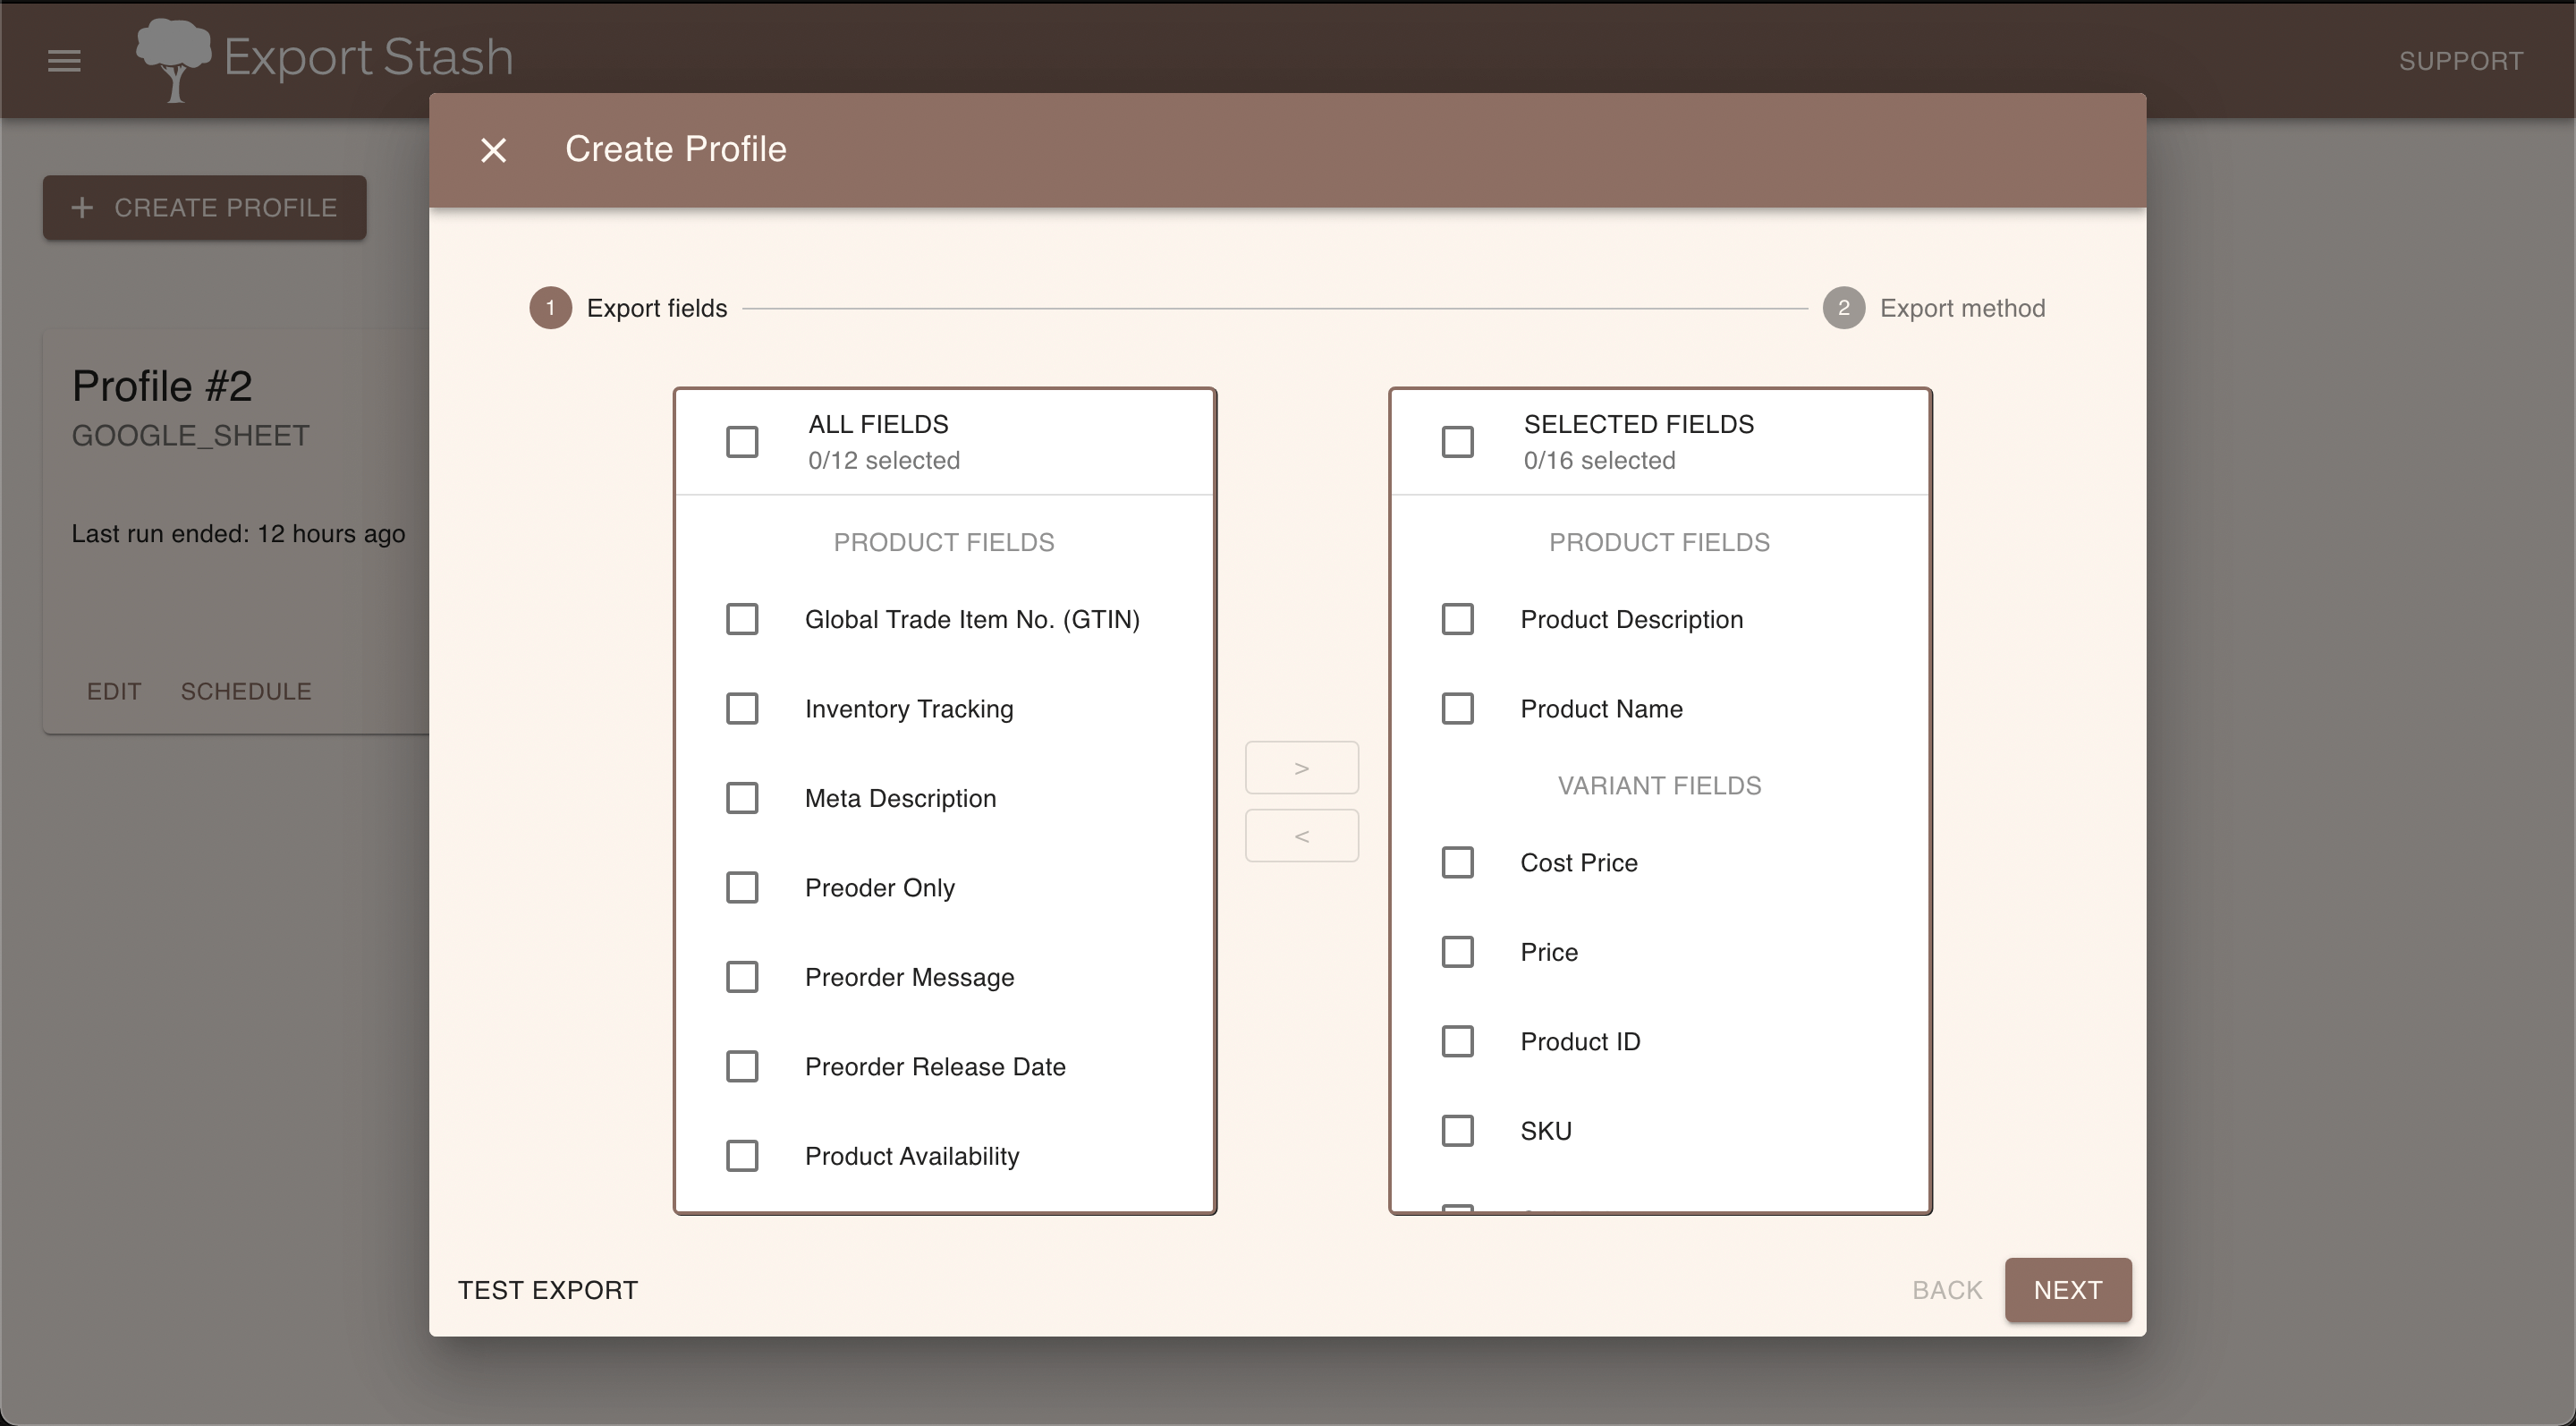Image resolution: width=2576 pixels, height=1426 pixels.
Task: Click the Export Stash tree logo
Action: pyautogui.click(x=173, y=60)
